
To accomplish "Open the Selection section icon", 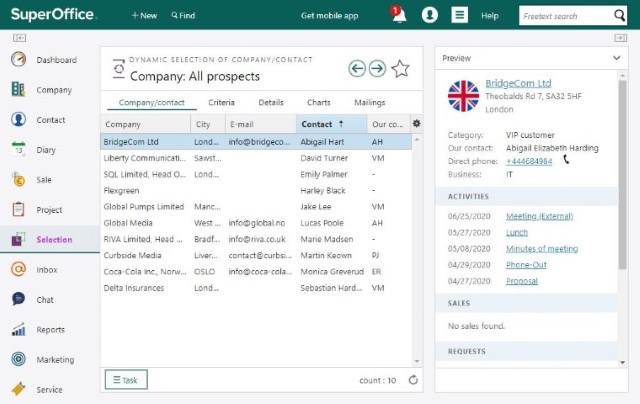I will point(18,239).
